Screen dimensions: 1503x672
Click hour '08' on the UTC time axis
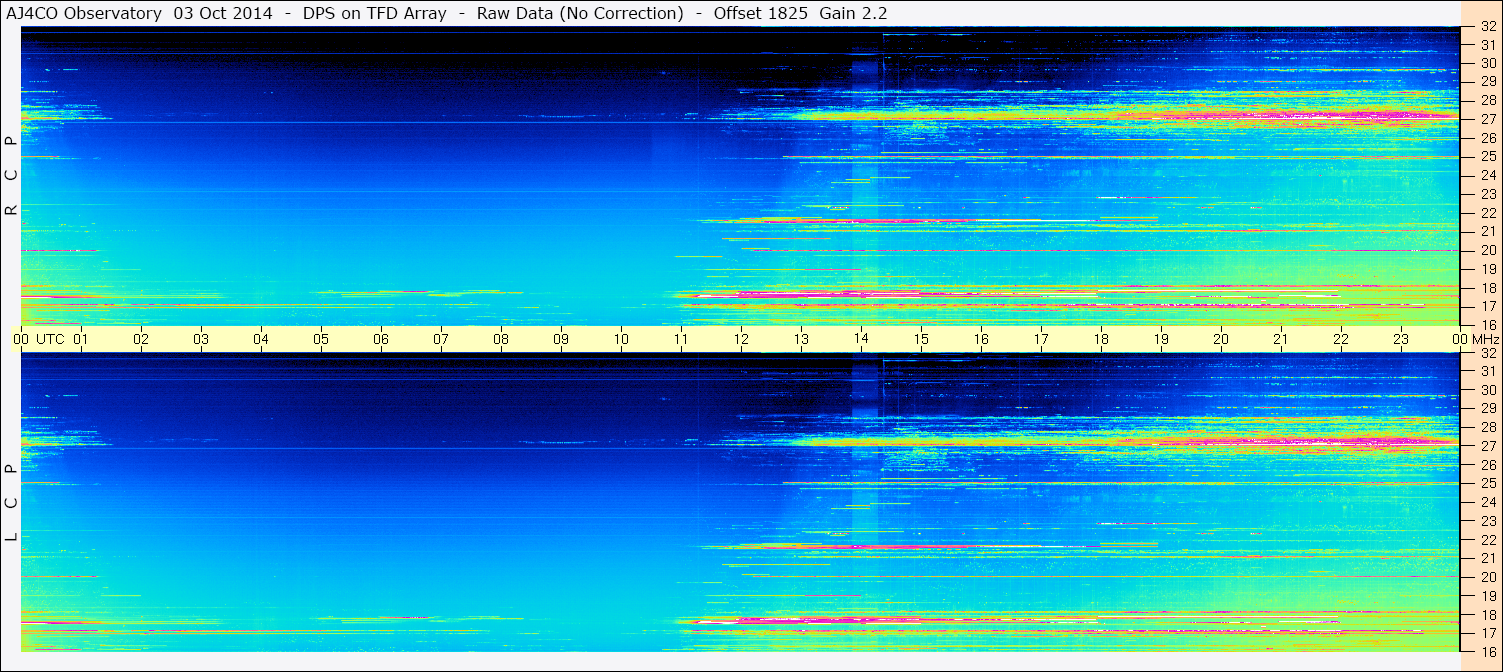point(501,339)
